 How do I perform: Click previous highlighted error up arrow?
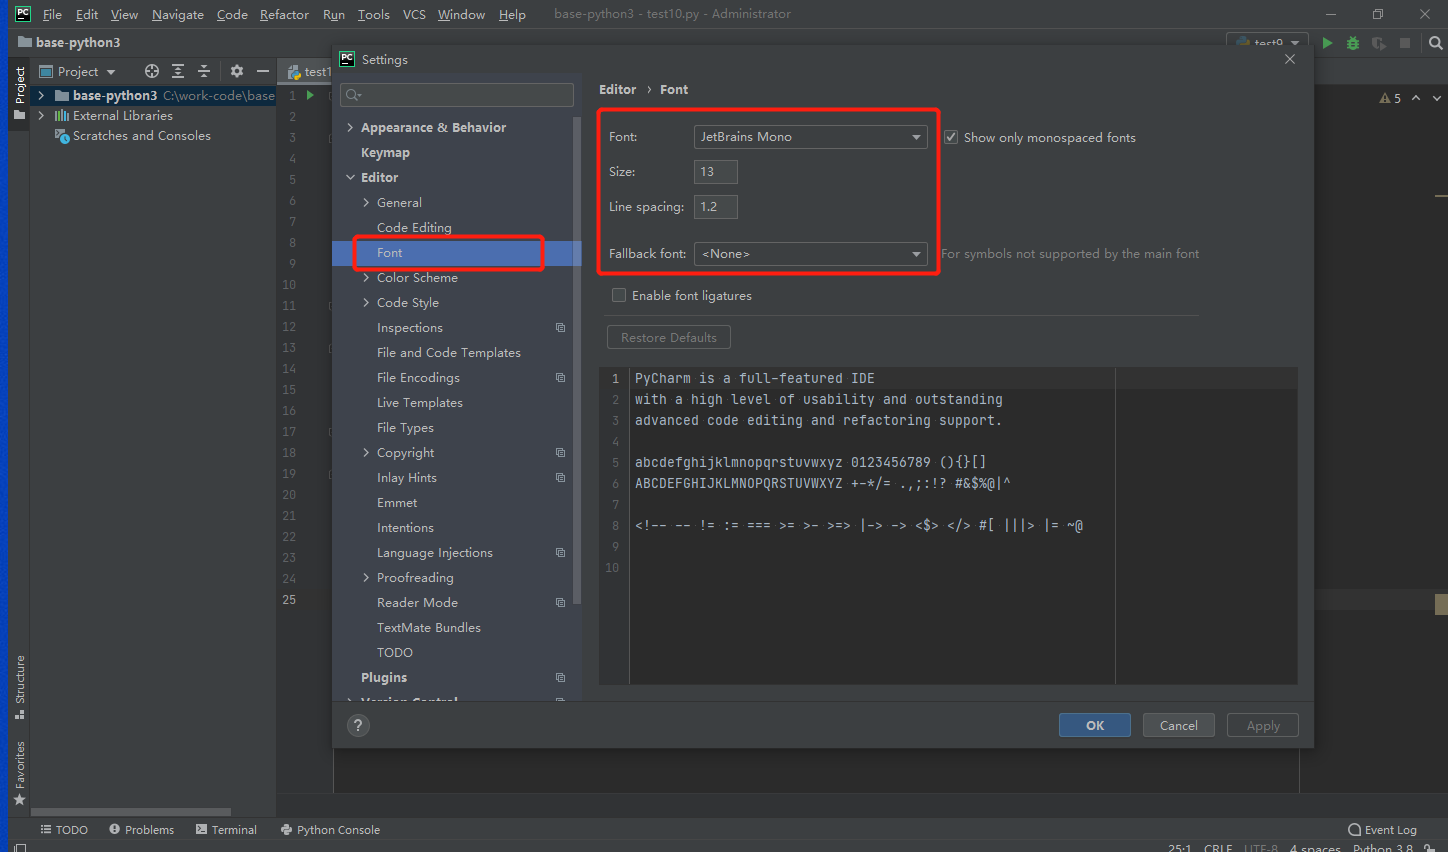pyautogui.click(x=1416, y=98)
